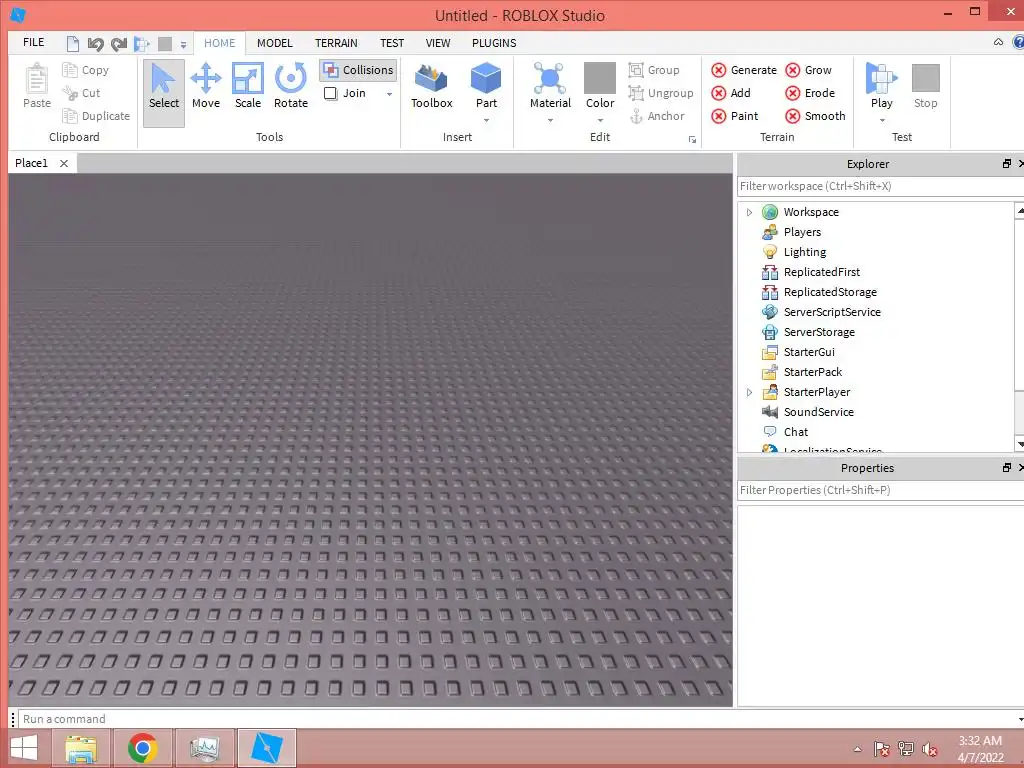
Task: Click the Stop test button
Action: click(925, 87)
